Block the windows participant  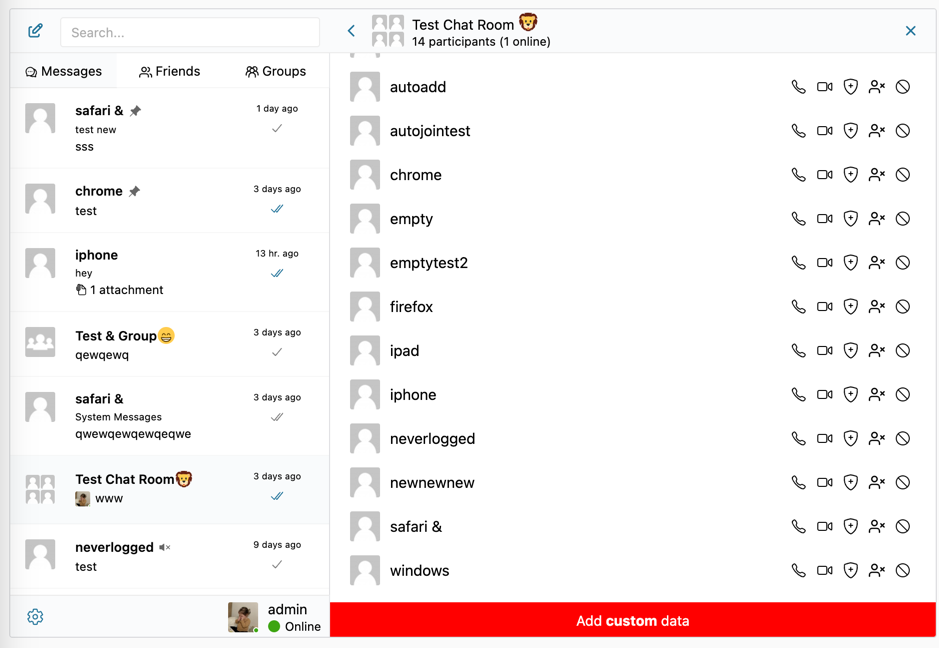tap(903, 570)
